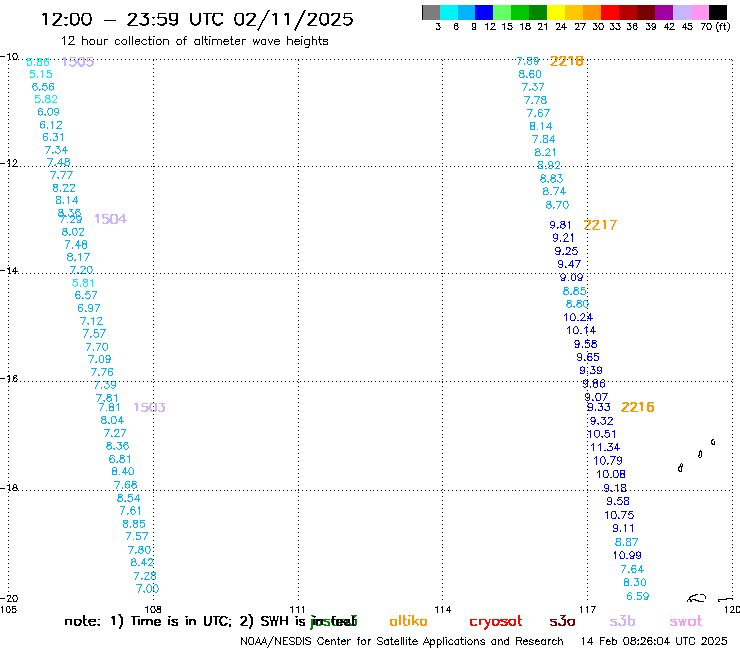Click the s3b pass number '1505'
This screenshot has height=650, width=740.
pos(78,62)
